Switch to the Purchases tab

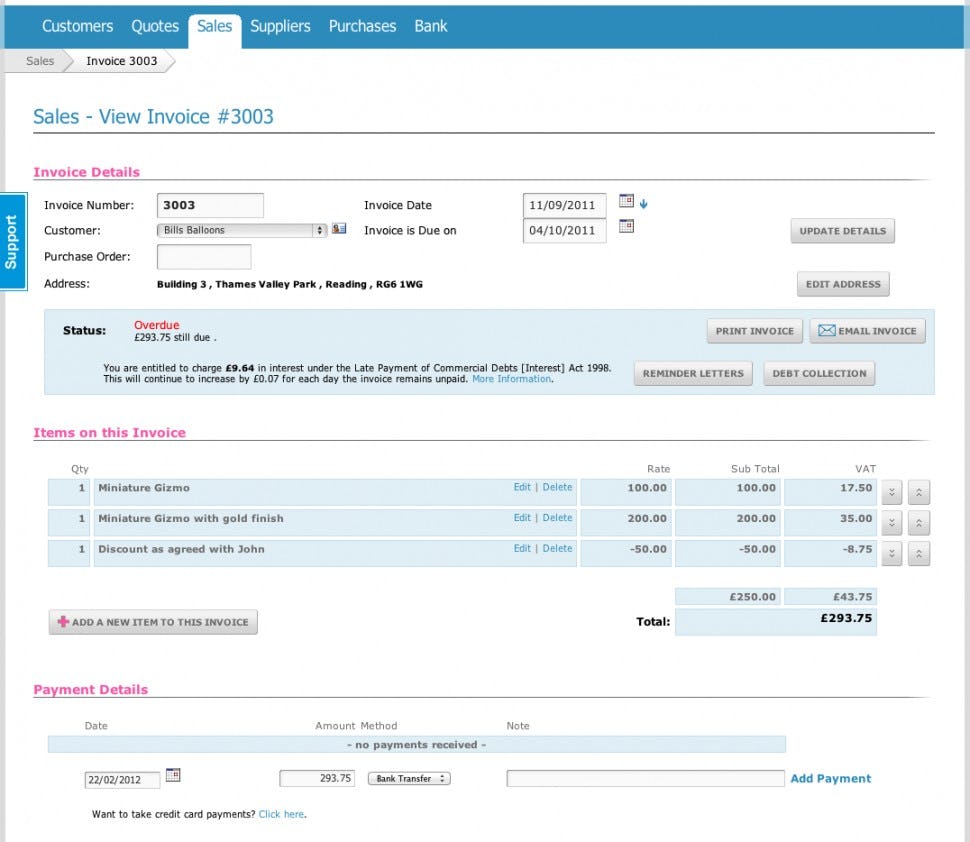coord(362,26)
